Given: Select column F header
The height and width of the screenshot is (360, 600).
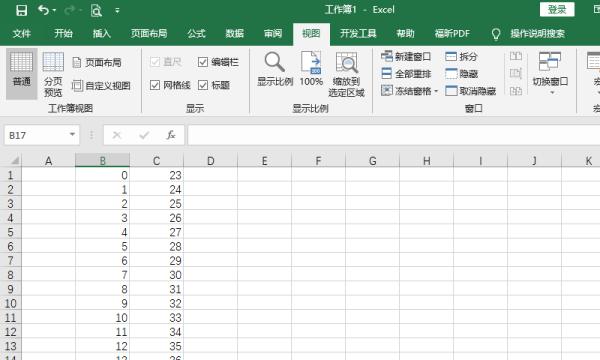Looking at the screenshot, I should 318,160.
